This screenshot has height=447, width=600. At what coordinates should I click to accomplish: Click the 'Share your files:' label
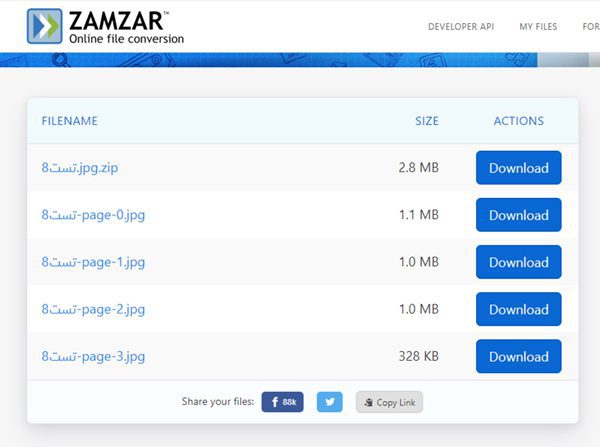point(218,401)
